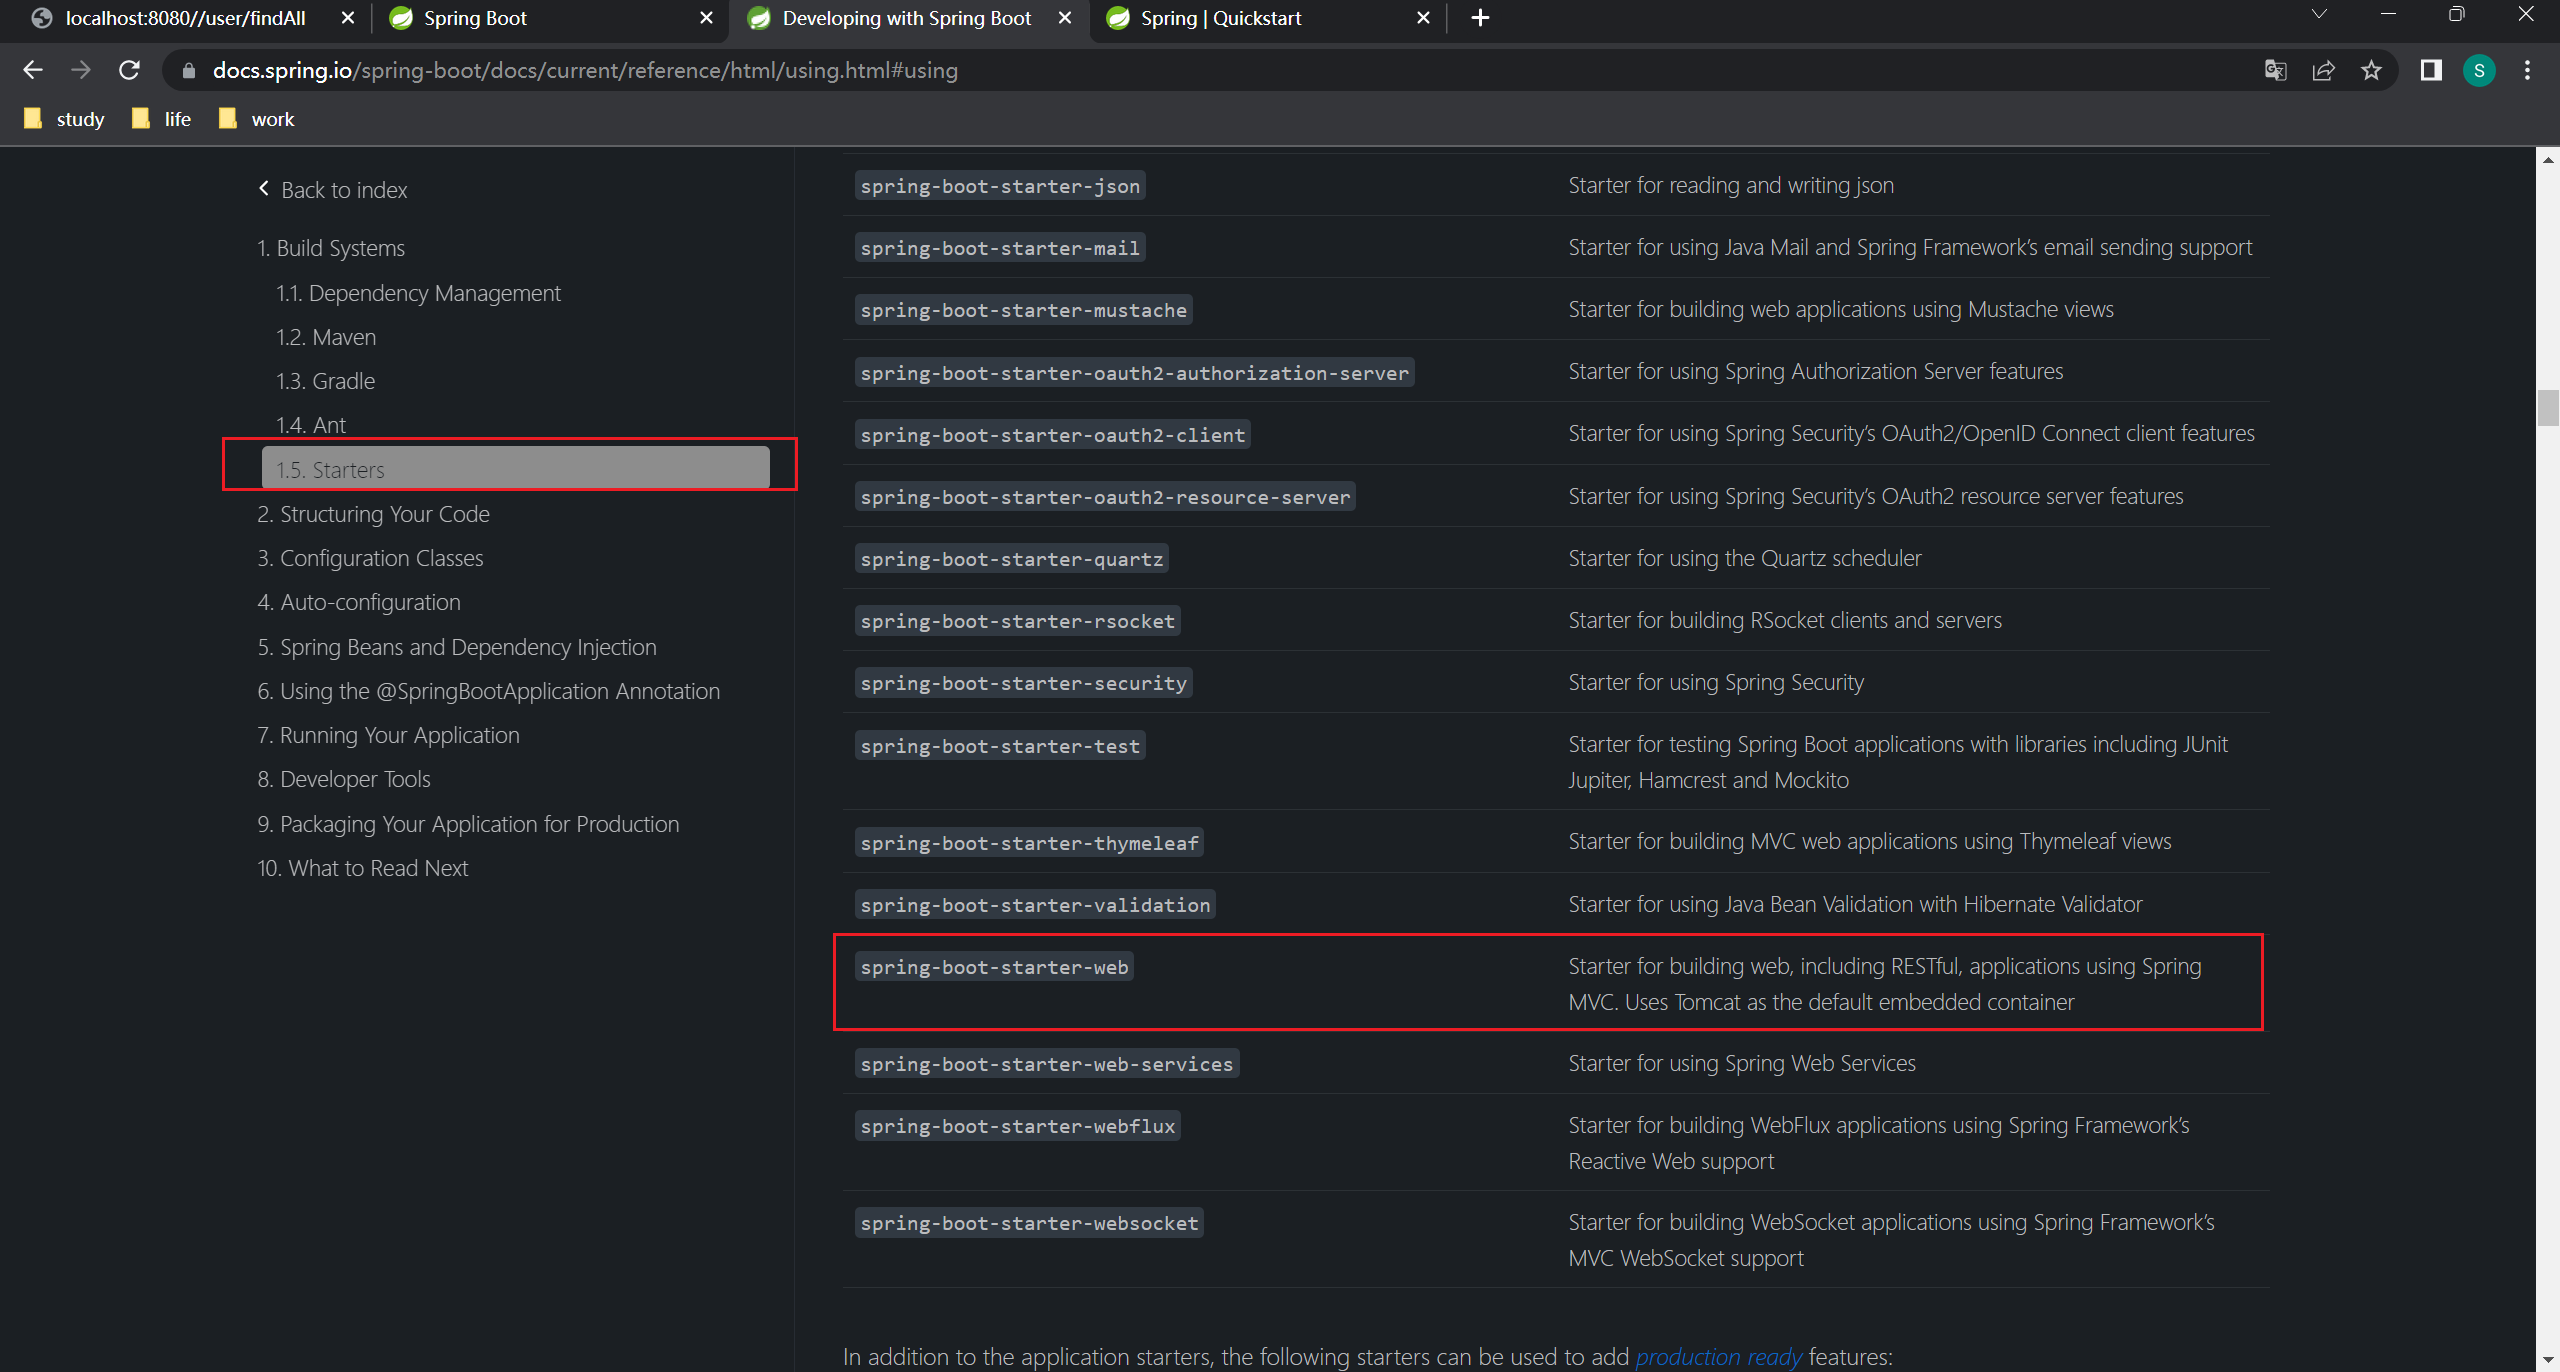Open 1. Build Systems section
The width and height of the screenshot is (2560, 1372).
pos(331,248)
